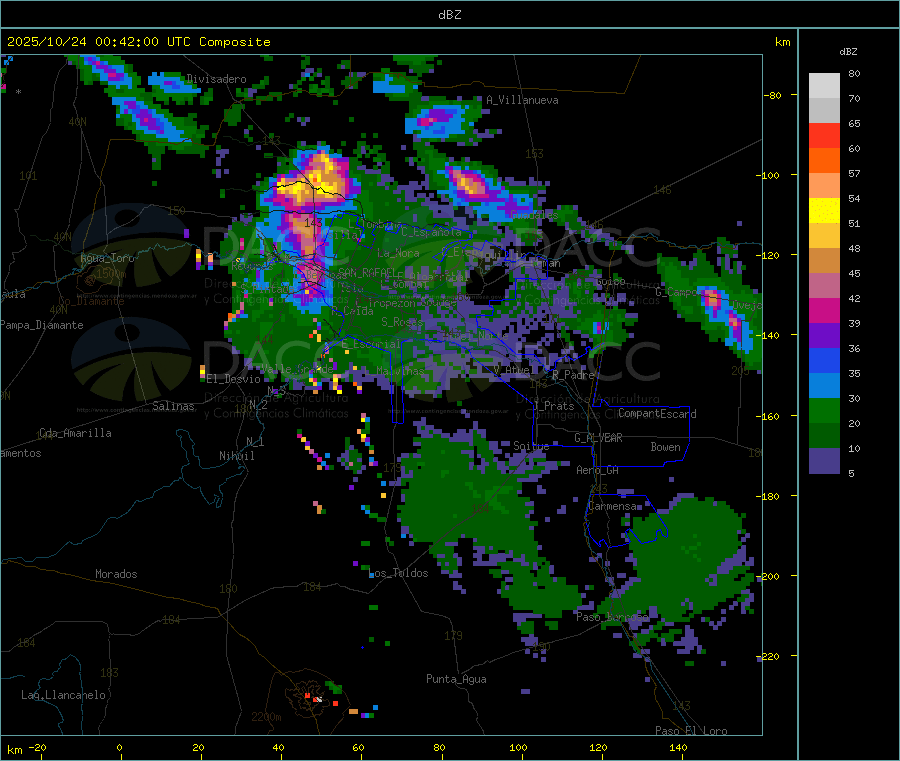Image resolution: width=900 pixels, height=761 pixels.
Task: Click the S_Rosa location label
Action: [402, 322]
